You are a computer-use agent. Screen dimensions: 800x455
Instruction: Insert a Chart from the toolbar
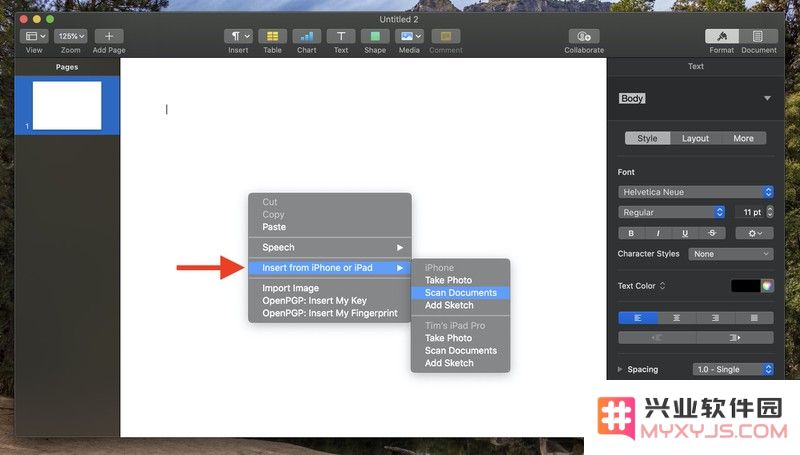point(307,36)
